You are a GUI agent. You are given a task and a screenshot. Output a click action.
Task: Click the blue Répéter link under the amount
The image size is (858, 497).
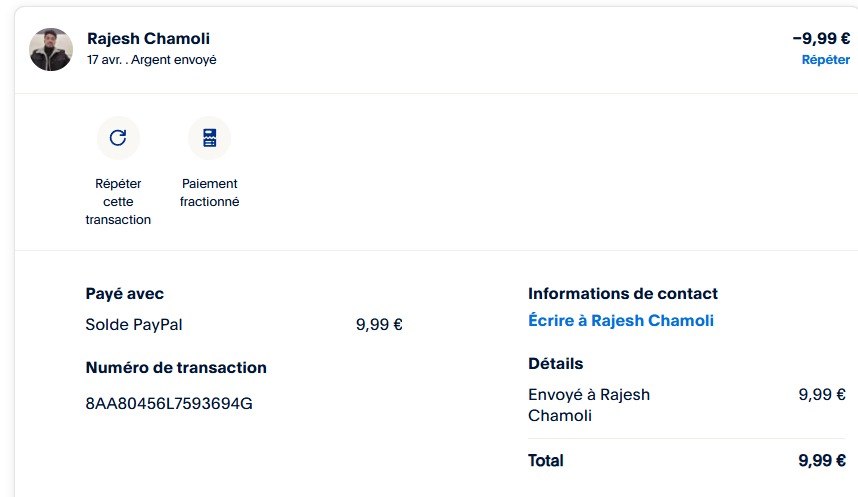coord(825,60)
